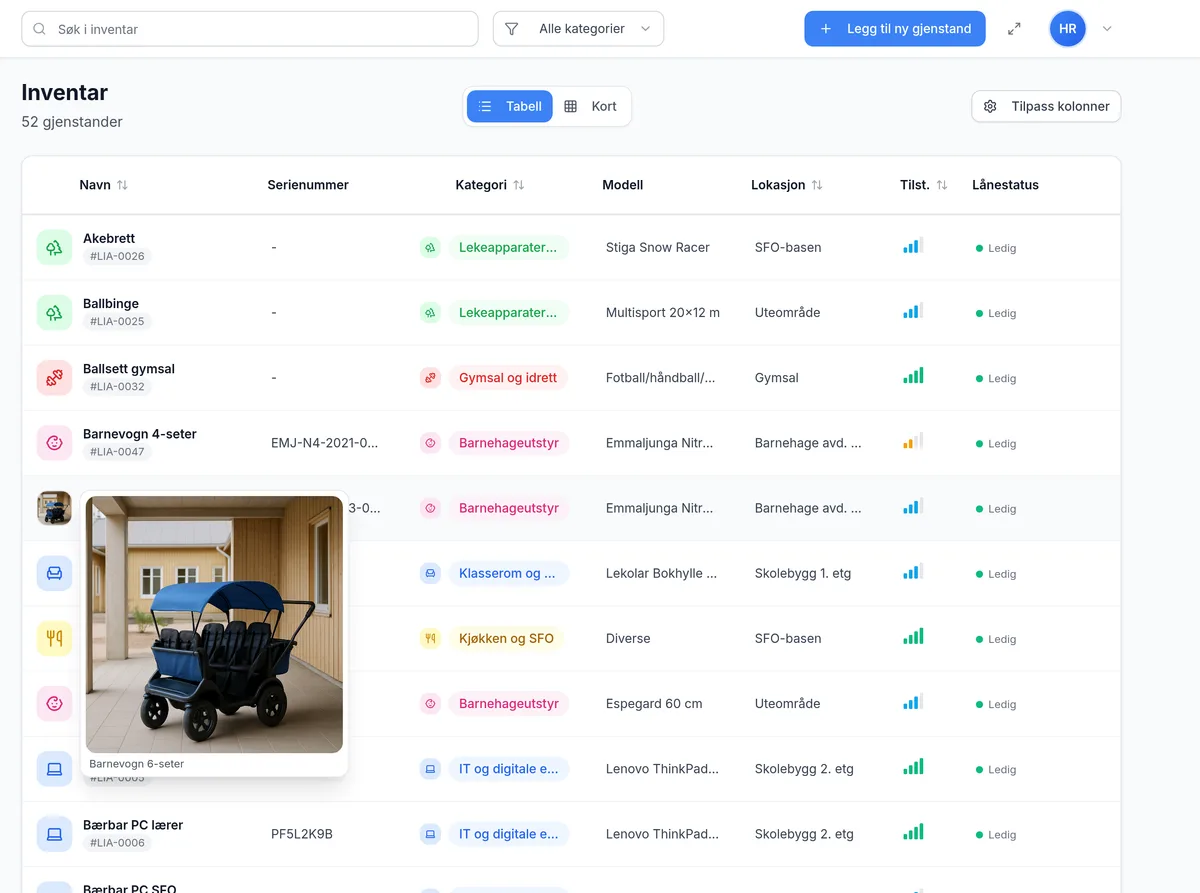This screenshot has height=893, width=1200.
Task: Click the Gymsal og idrett category tag
Action: tap(508, 378)
